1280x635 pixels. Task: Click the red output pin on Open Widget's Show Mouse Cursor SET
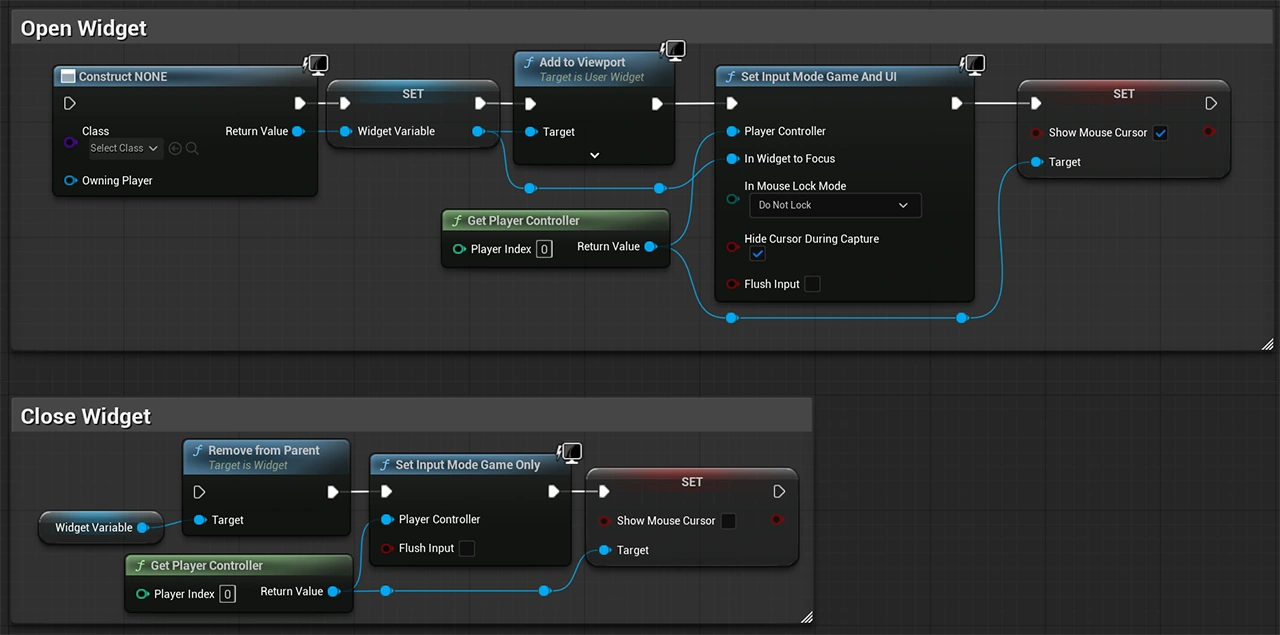1209,131
